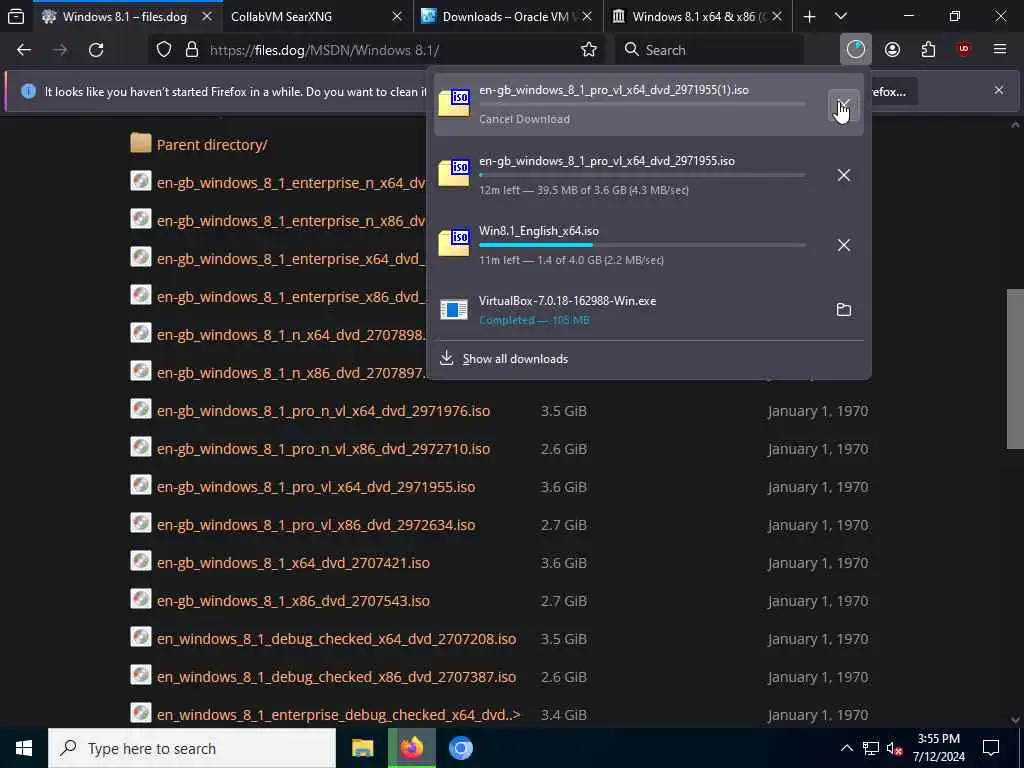Open the Firefox application menu
Viewport: 1024px width, 768px height.
point(1000,49)
